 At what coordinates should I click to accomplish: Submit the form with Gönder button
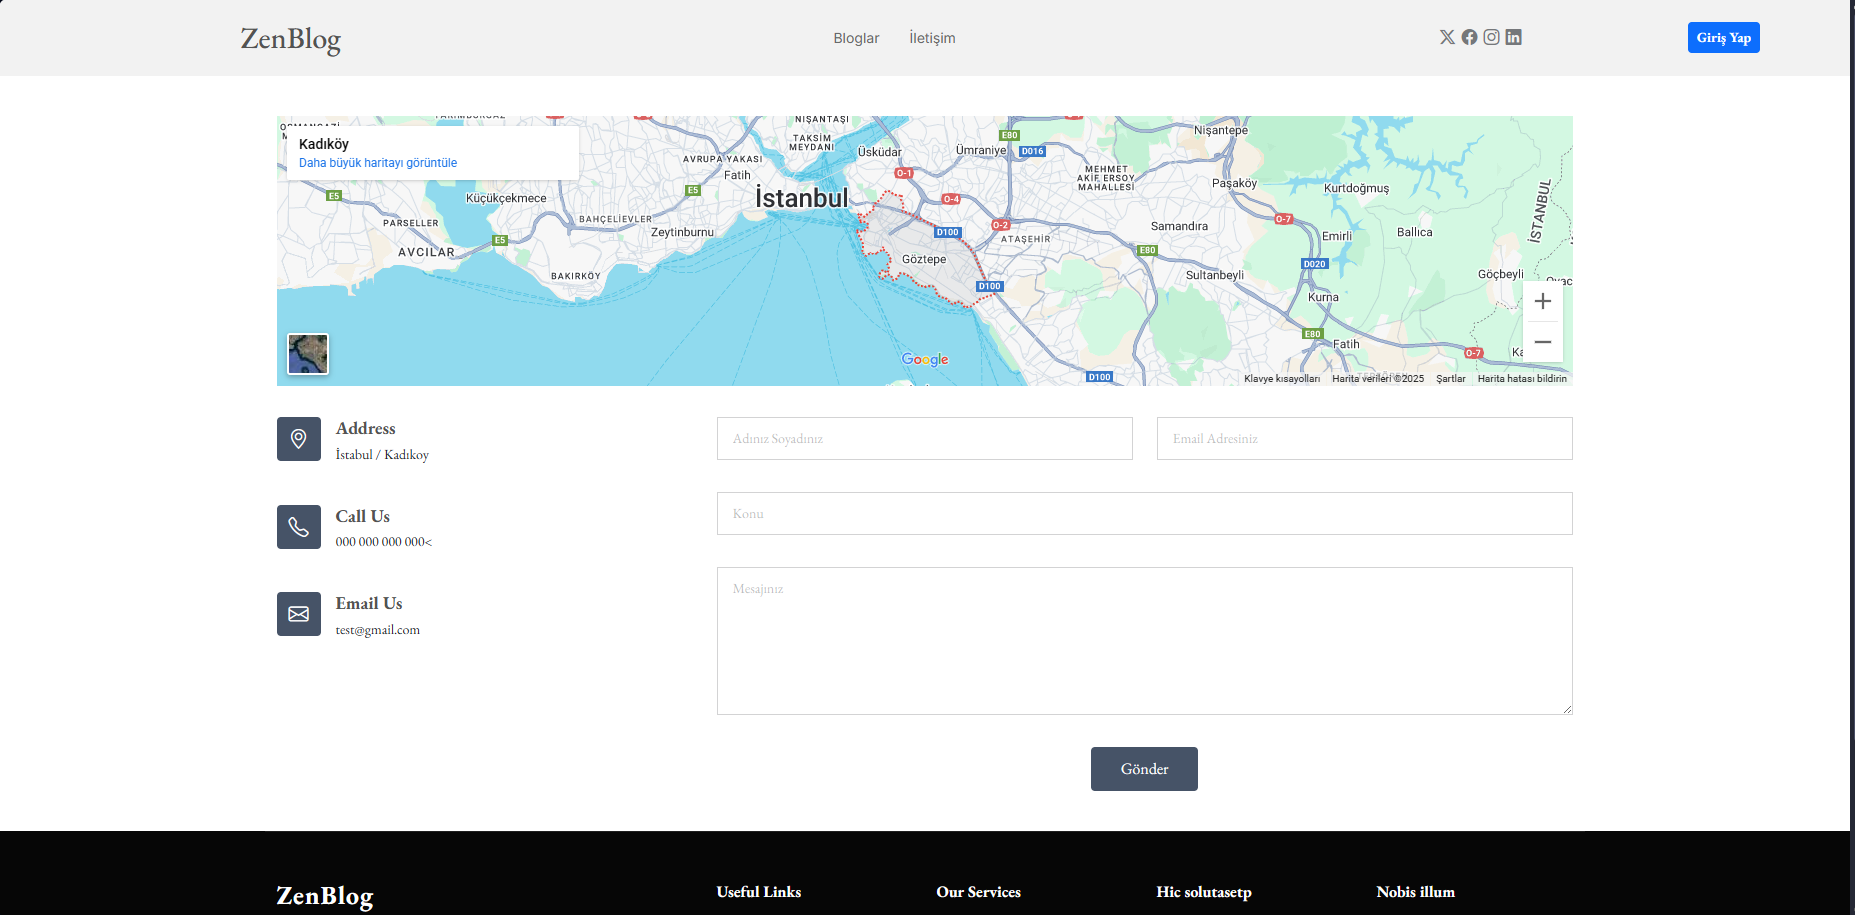[x=1144, y=769]
